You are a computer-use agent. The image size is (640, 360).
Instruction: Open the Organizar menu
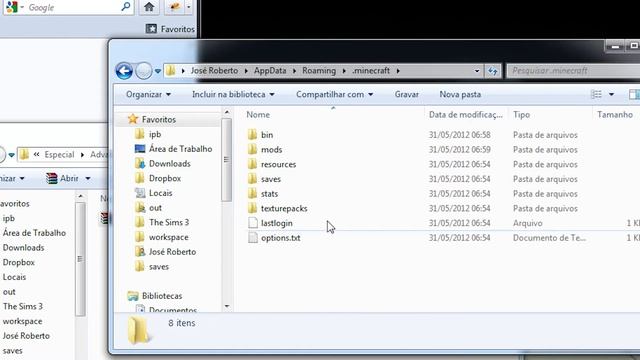[x=148, y=94]
